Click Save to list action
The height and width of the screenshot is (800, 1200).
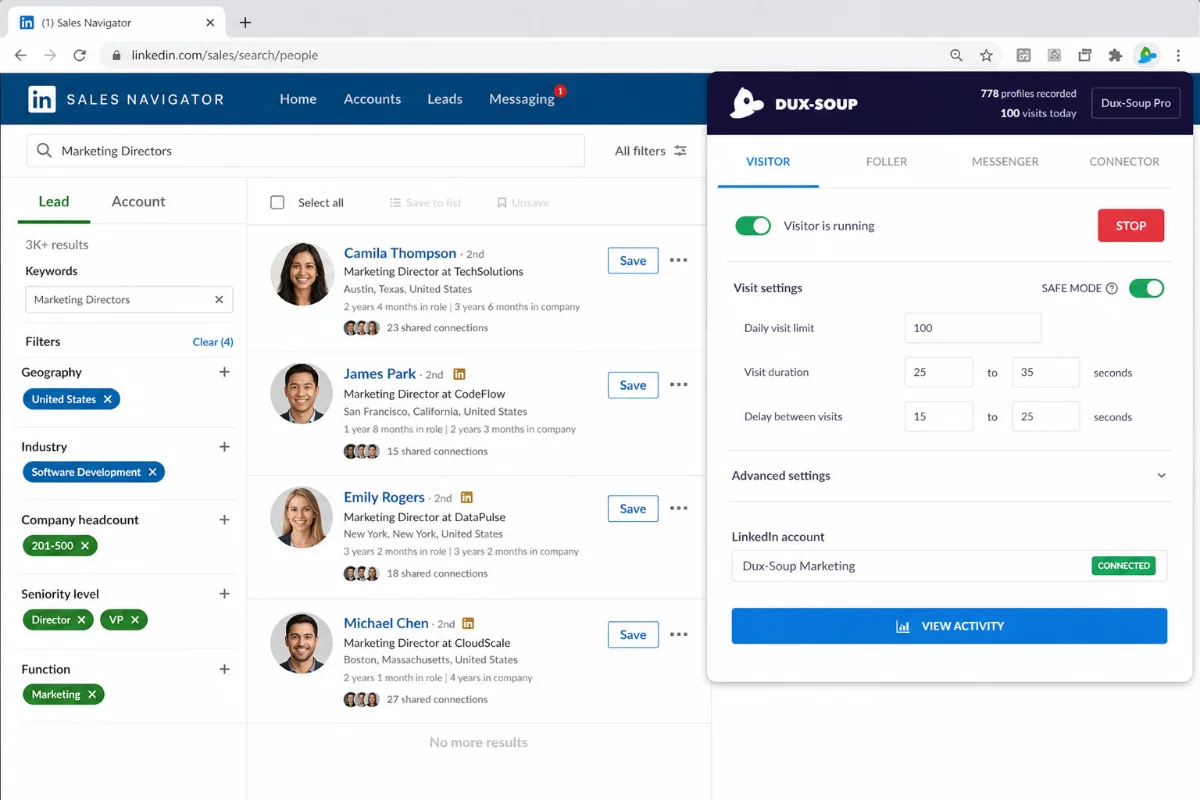tap(425, 203)
